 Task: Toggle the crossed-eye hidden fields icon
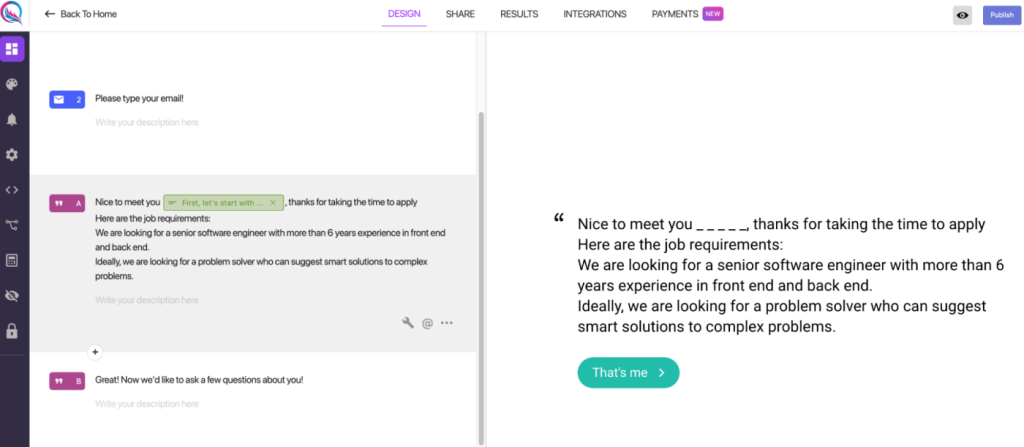coord(12,296)
